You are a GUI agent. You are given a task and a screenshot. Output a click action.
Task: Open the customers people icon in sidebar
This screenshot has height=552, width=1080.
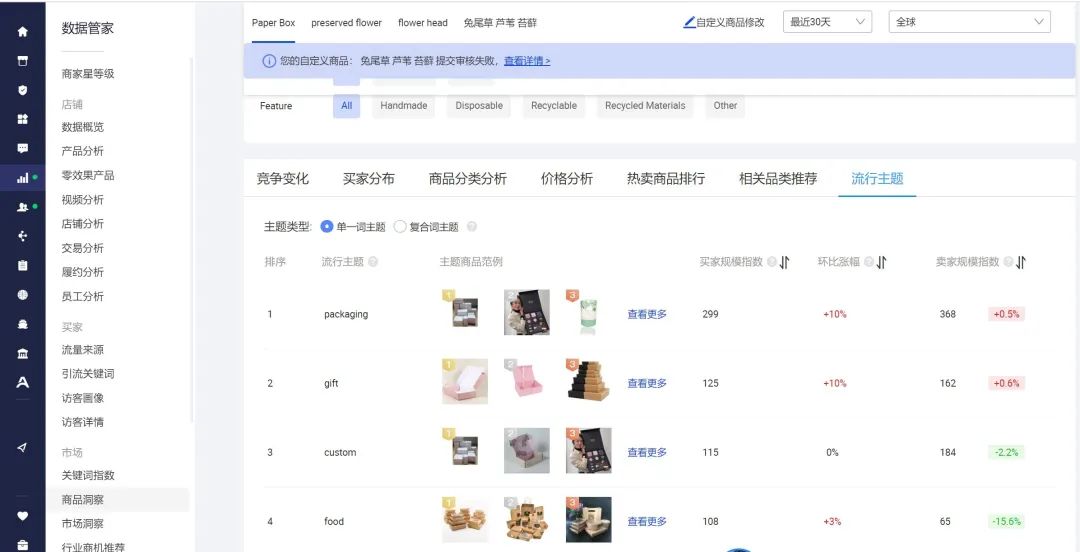23,207
